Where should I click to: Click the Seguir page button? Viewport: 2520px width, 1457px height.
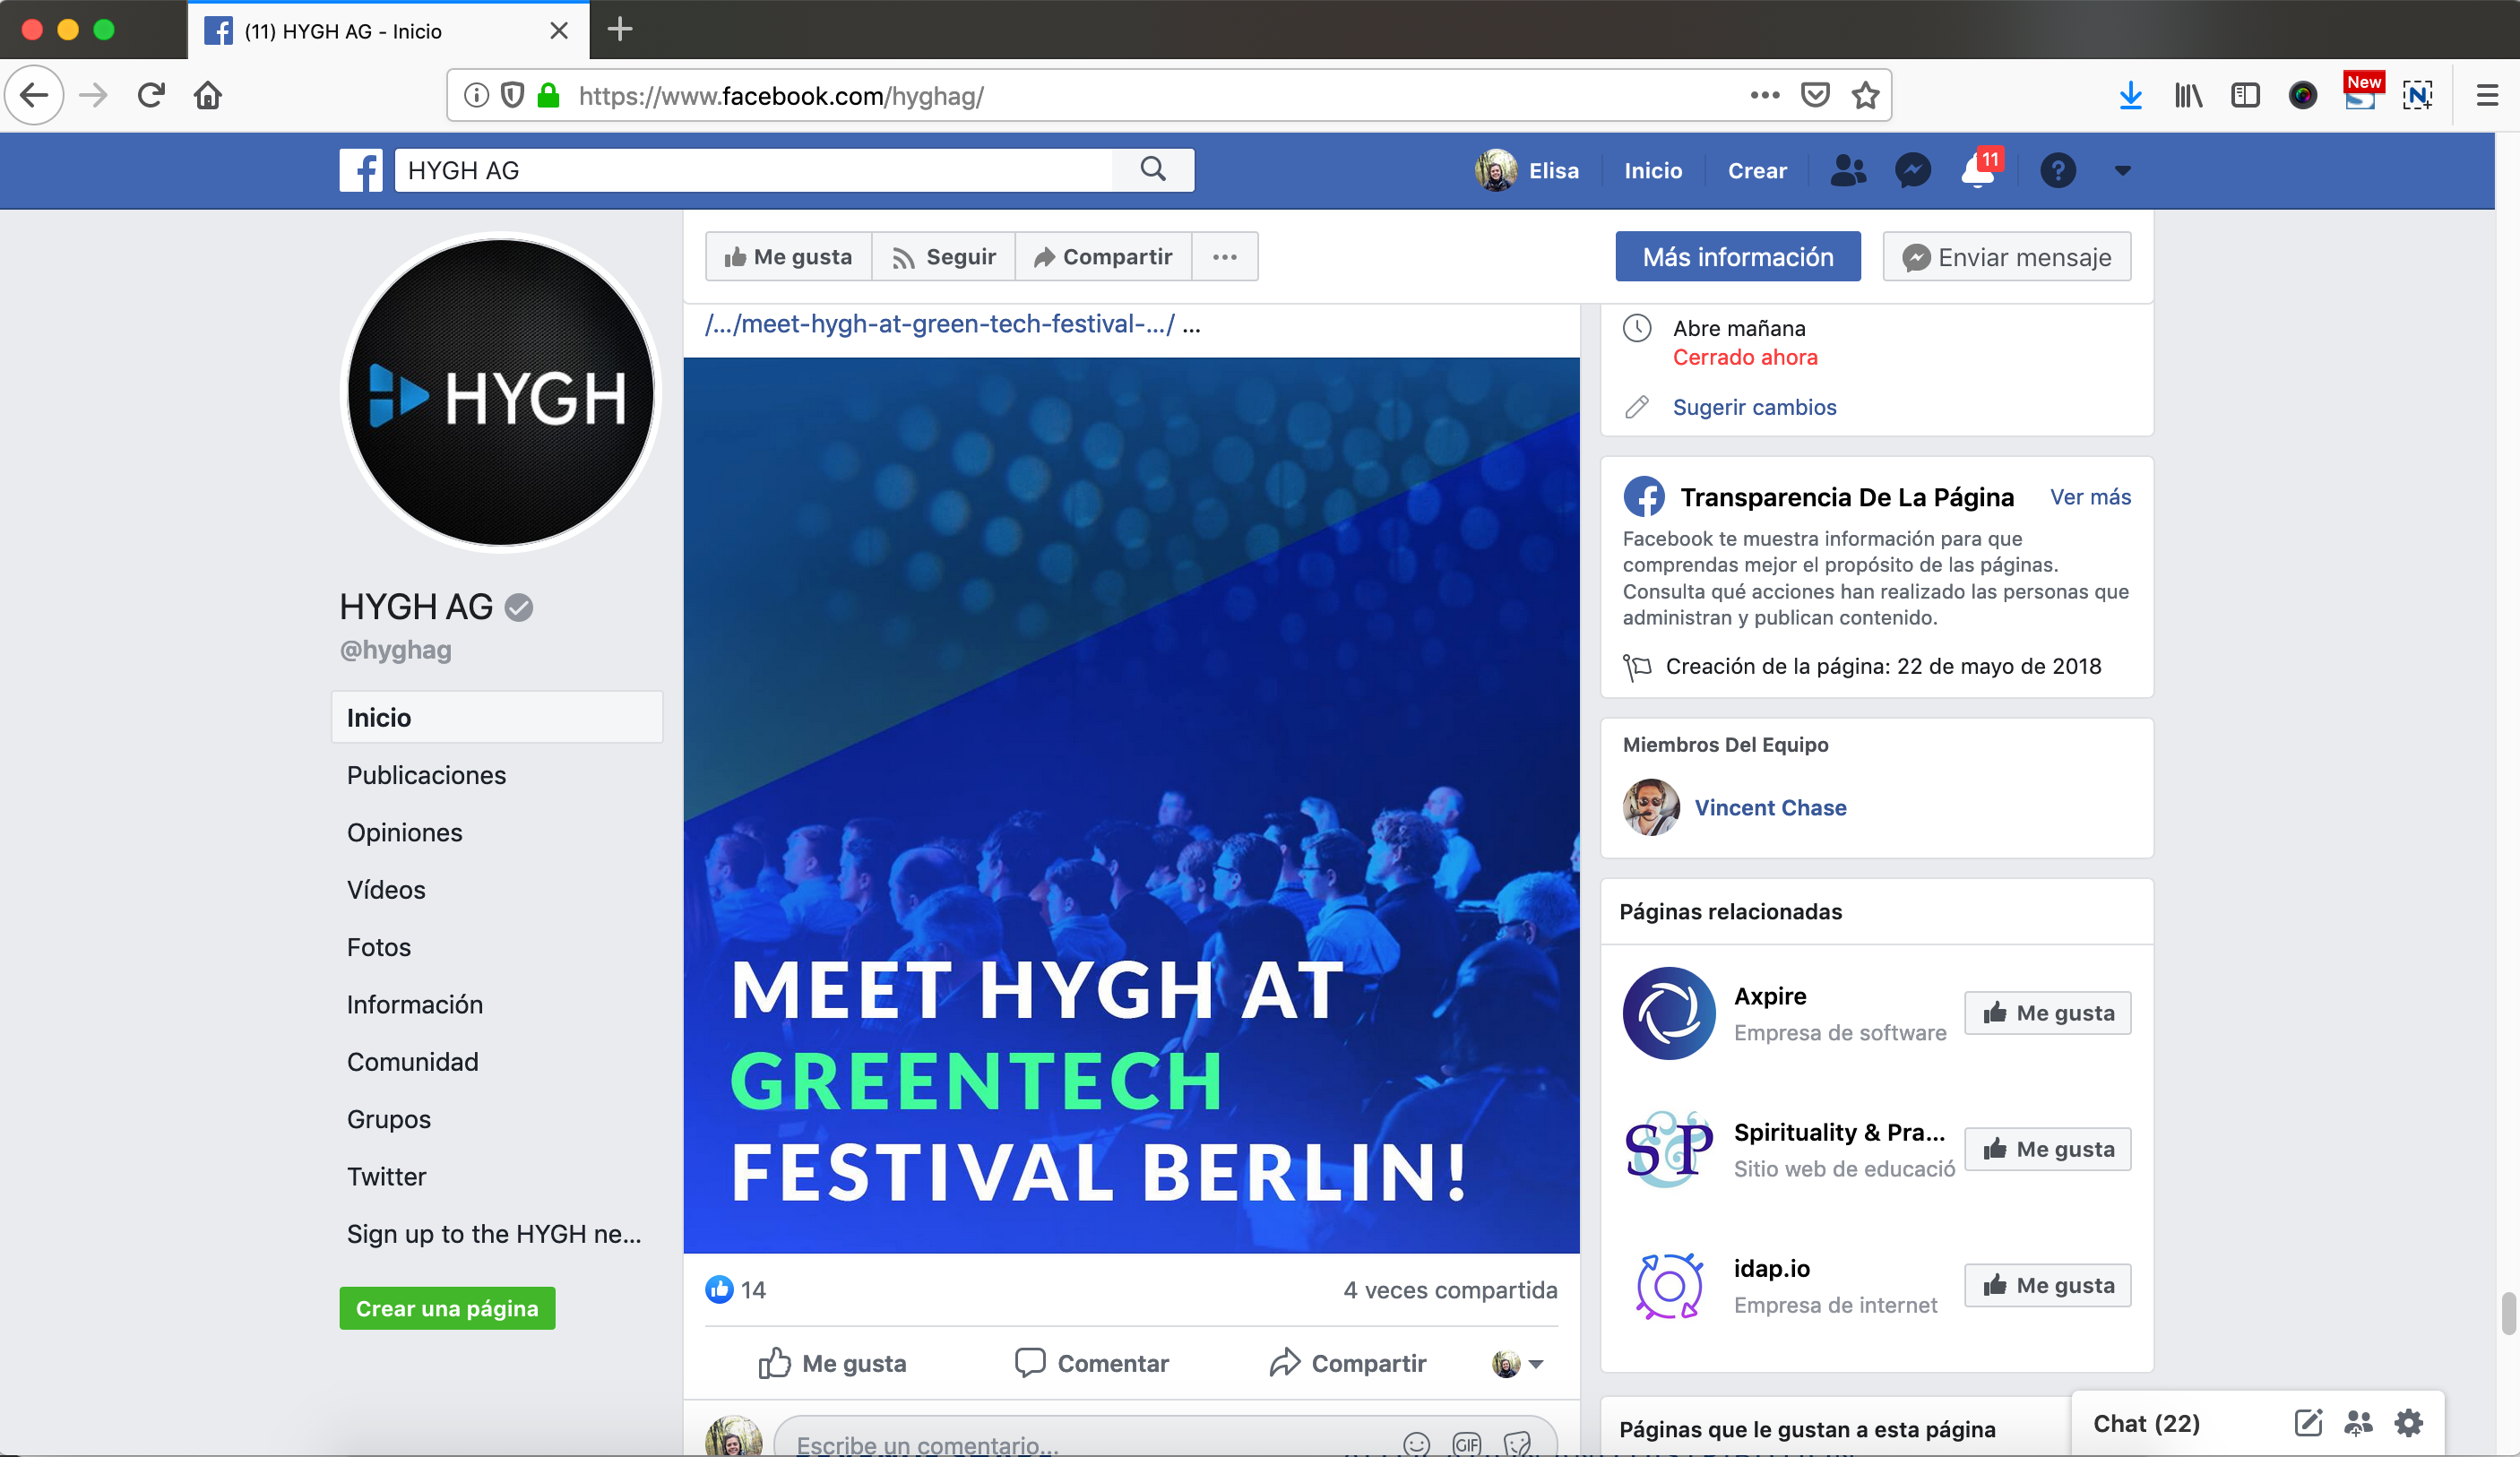tap(944, 257)
